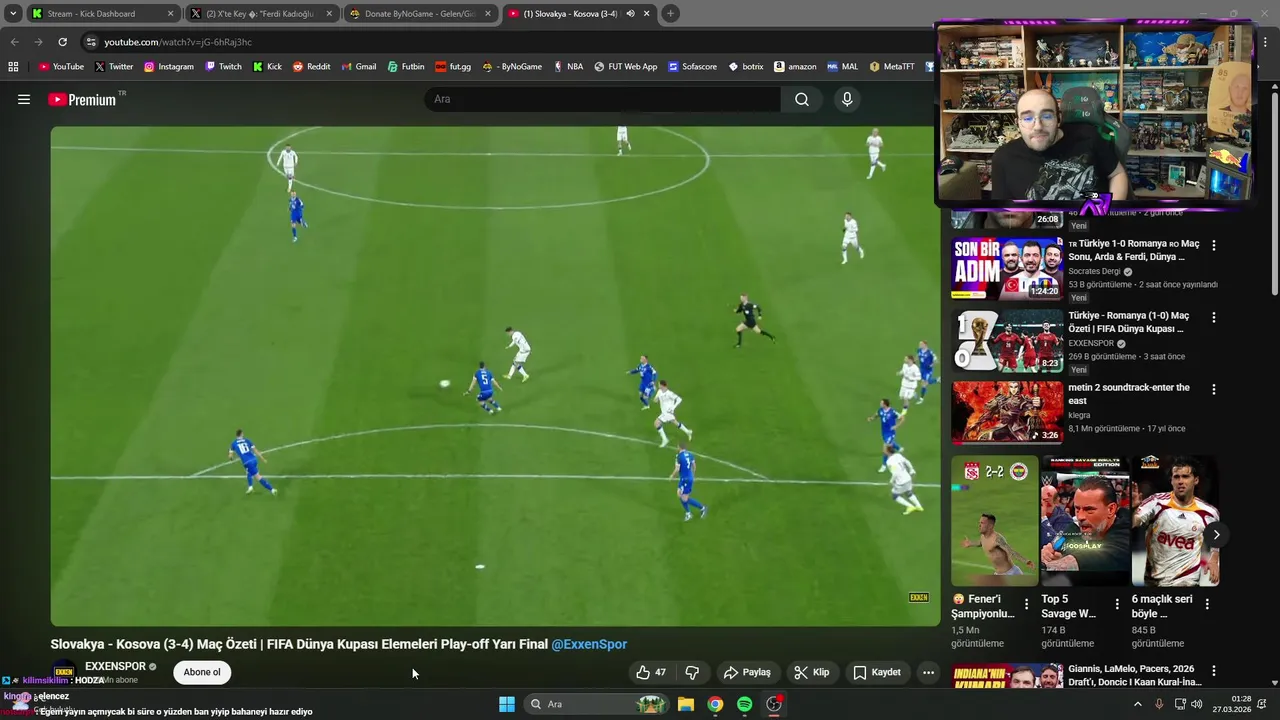
Task: Open the Instagram bookmark
Action: click(169, 67)
